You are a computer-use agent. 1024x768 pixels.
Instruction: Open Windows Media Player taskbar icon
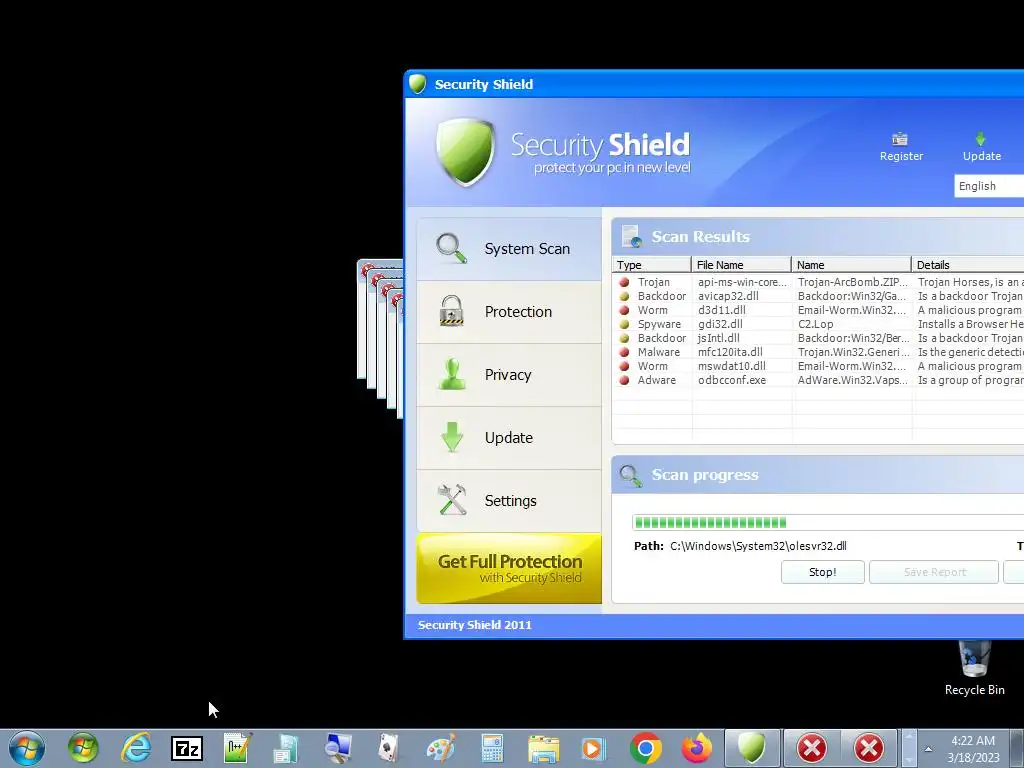(594, 748)
